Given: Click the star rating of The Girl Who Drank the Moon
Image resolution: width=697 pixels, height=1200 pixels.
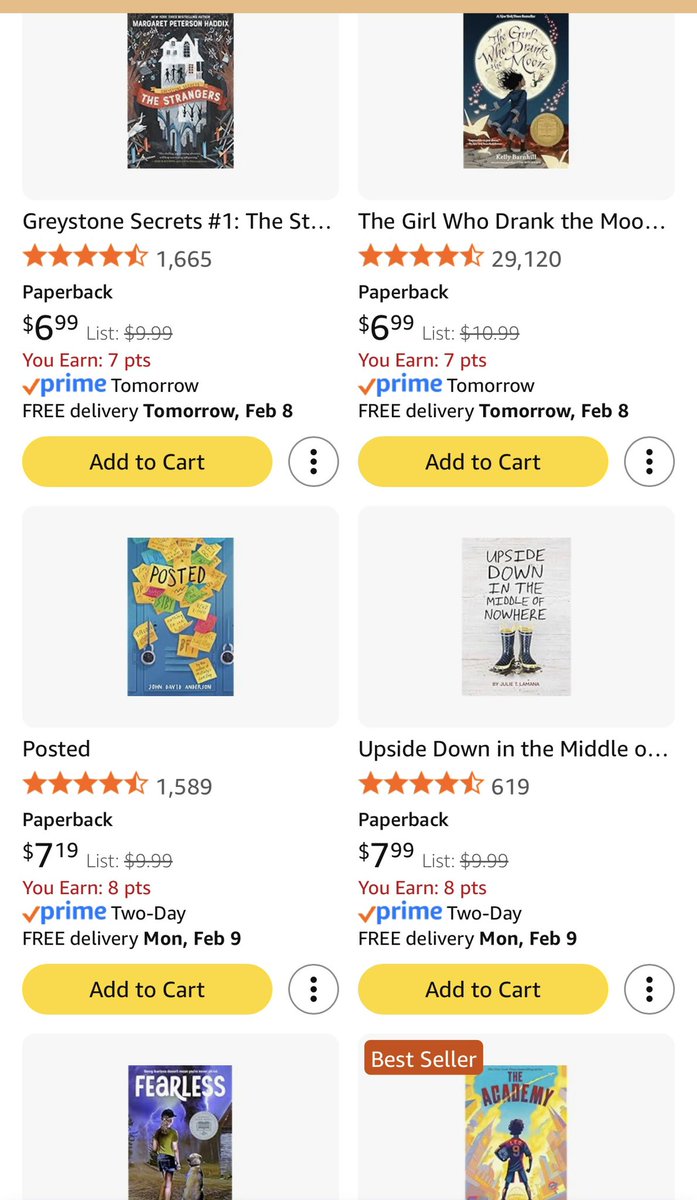Looking at the screenshot, I should pos(421,258).
